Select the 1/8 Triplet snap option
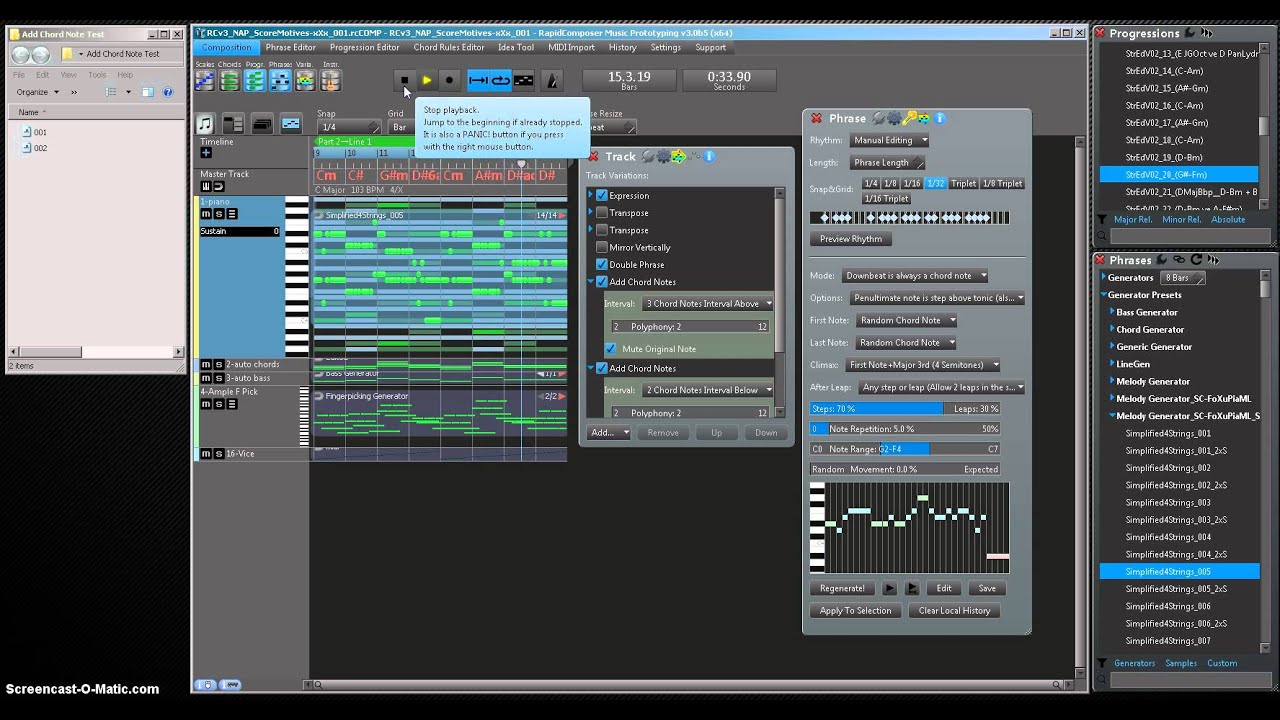The image size is (1280, 720). 1002,183
